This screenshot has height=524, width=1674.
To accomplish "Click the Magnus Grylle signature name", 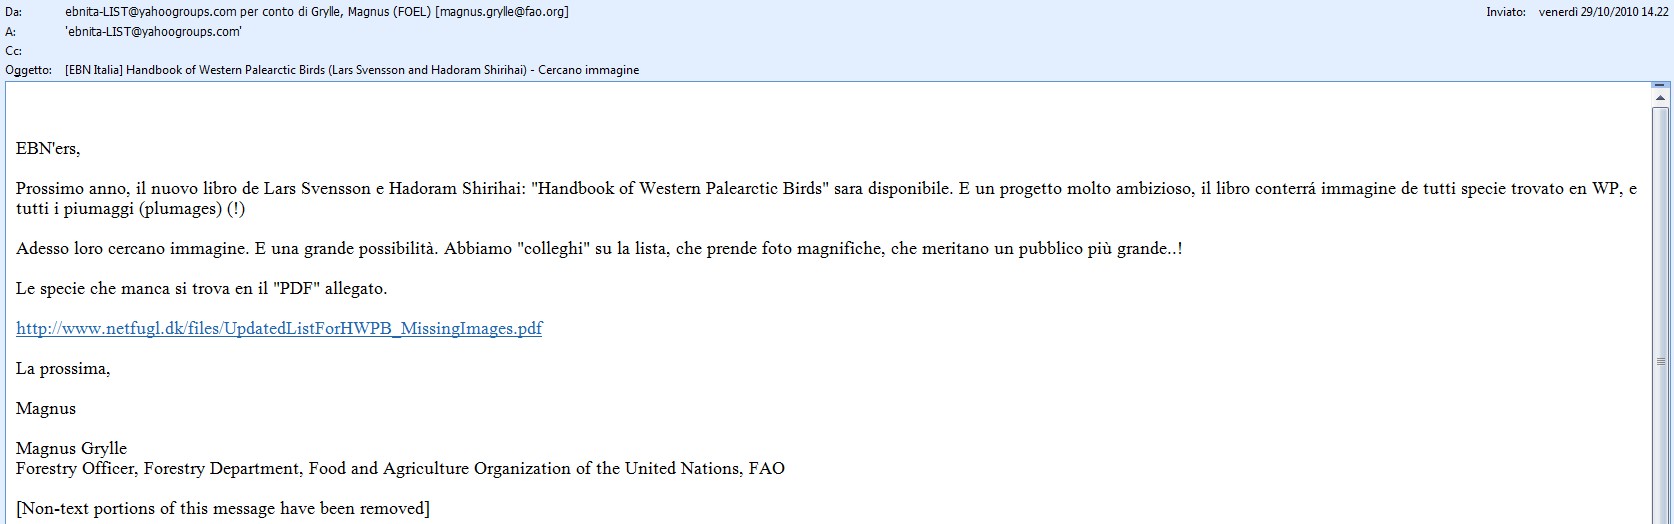I will (x=71, y=449).
